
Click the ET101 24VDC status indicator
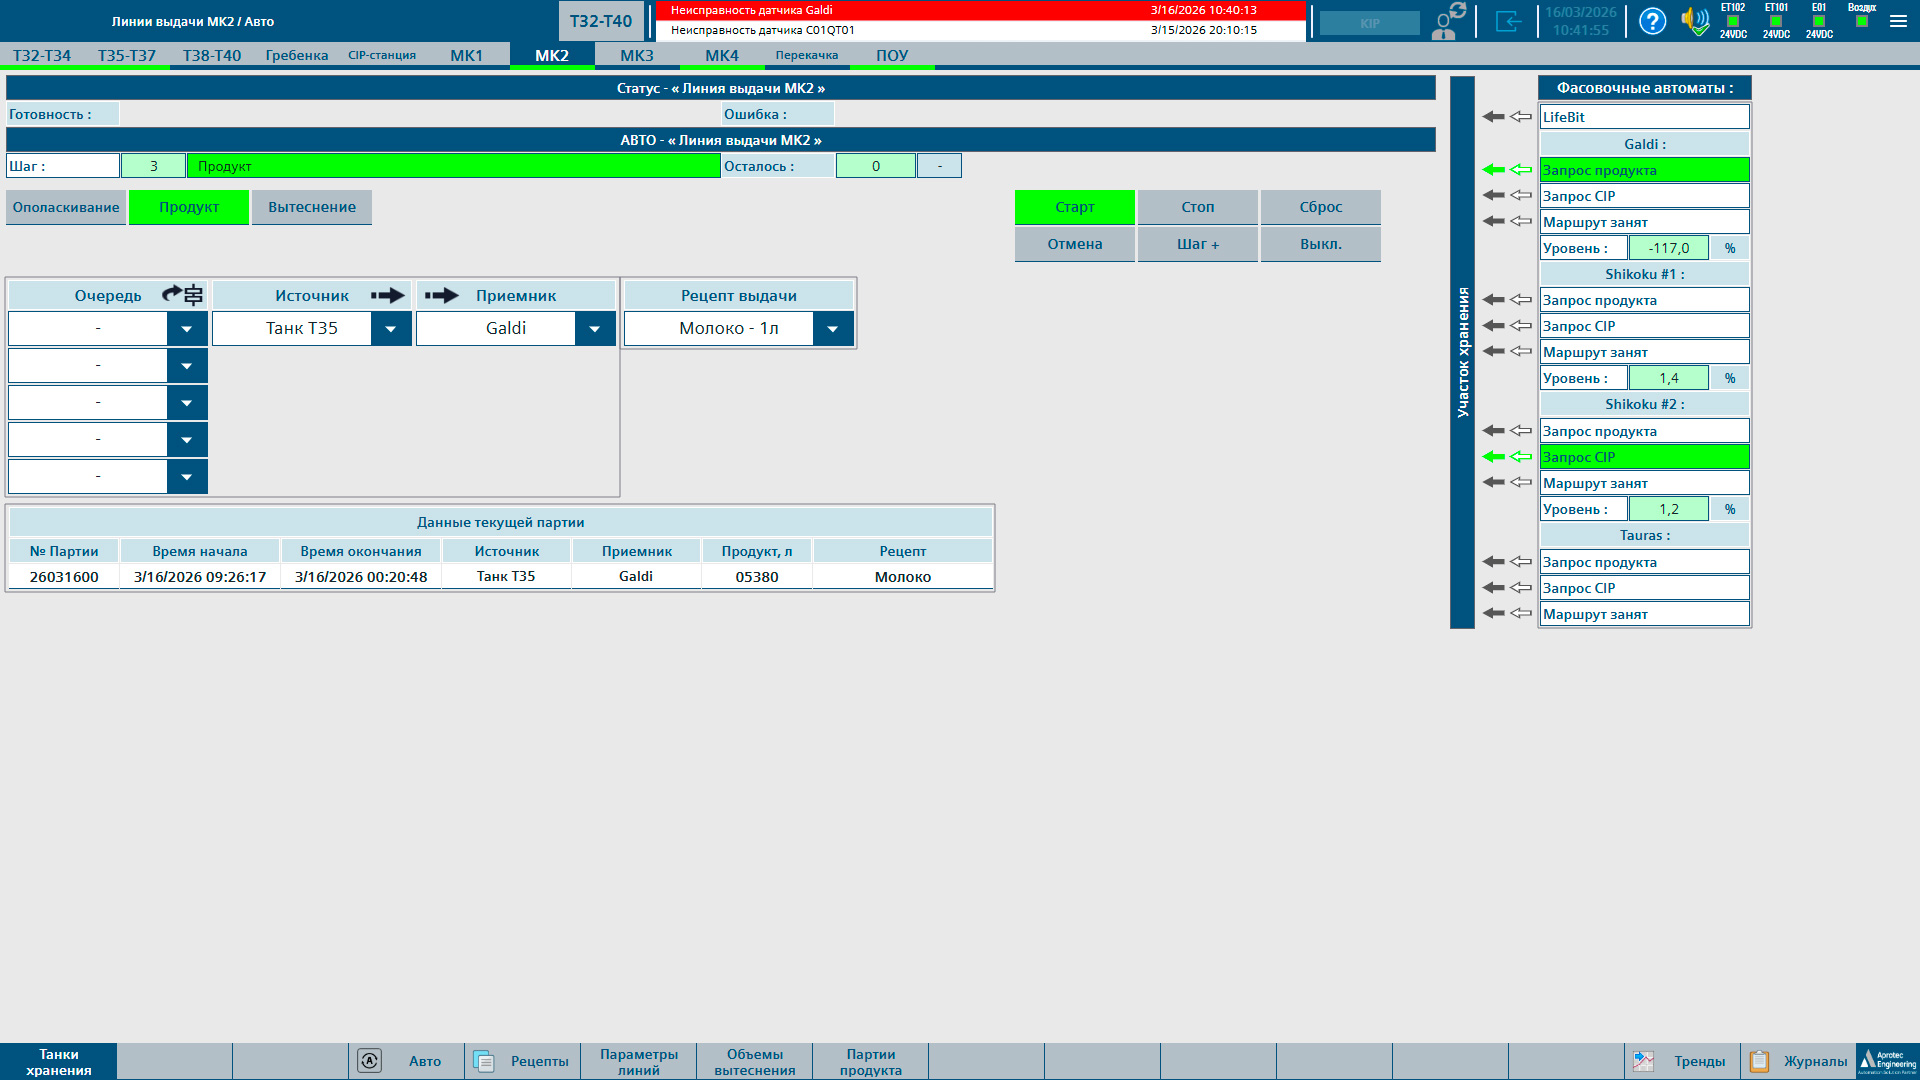[1776, 21]
